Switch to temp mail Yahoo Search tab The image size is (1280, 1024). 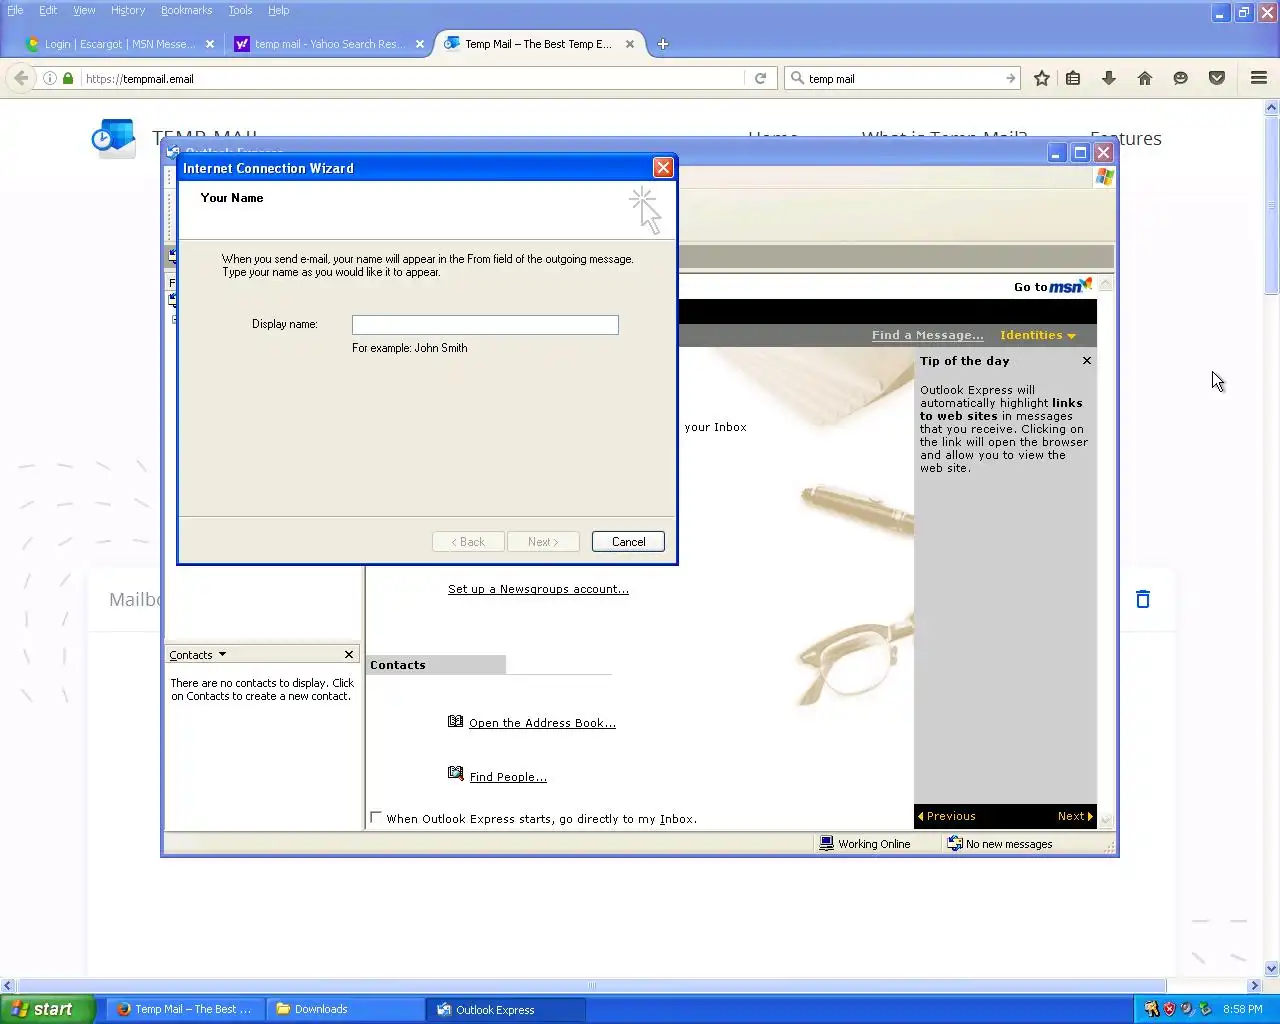coord(329,44)
